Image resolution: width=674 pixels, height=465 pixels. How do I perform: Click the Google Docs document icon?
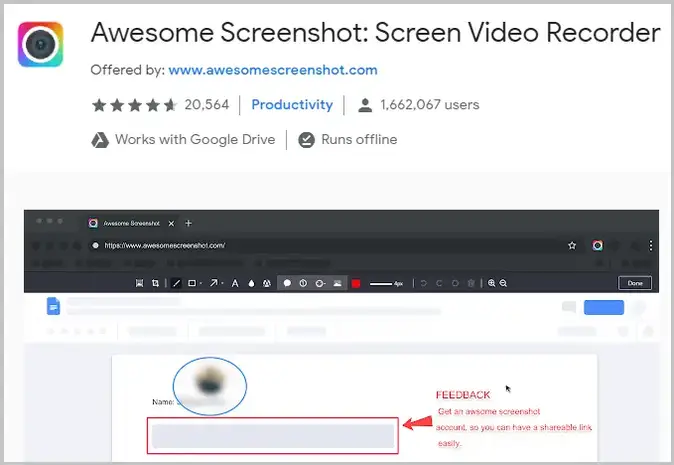click(53, 306)
